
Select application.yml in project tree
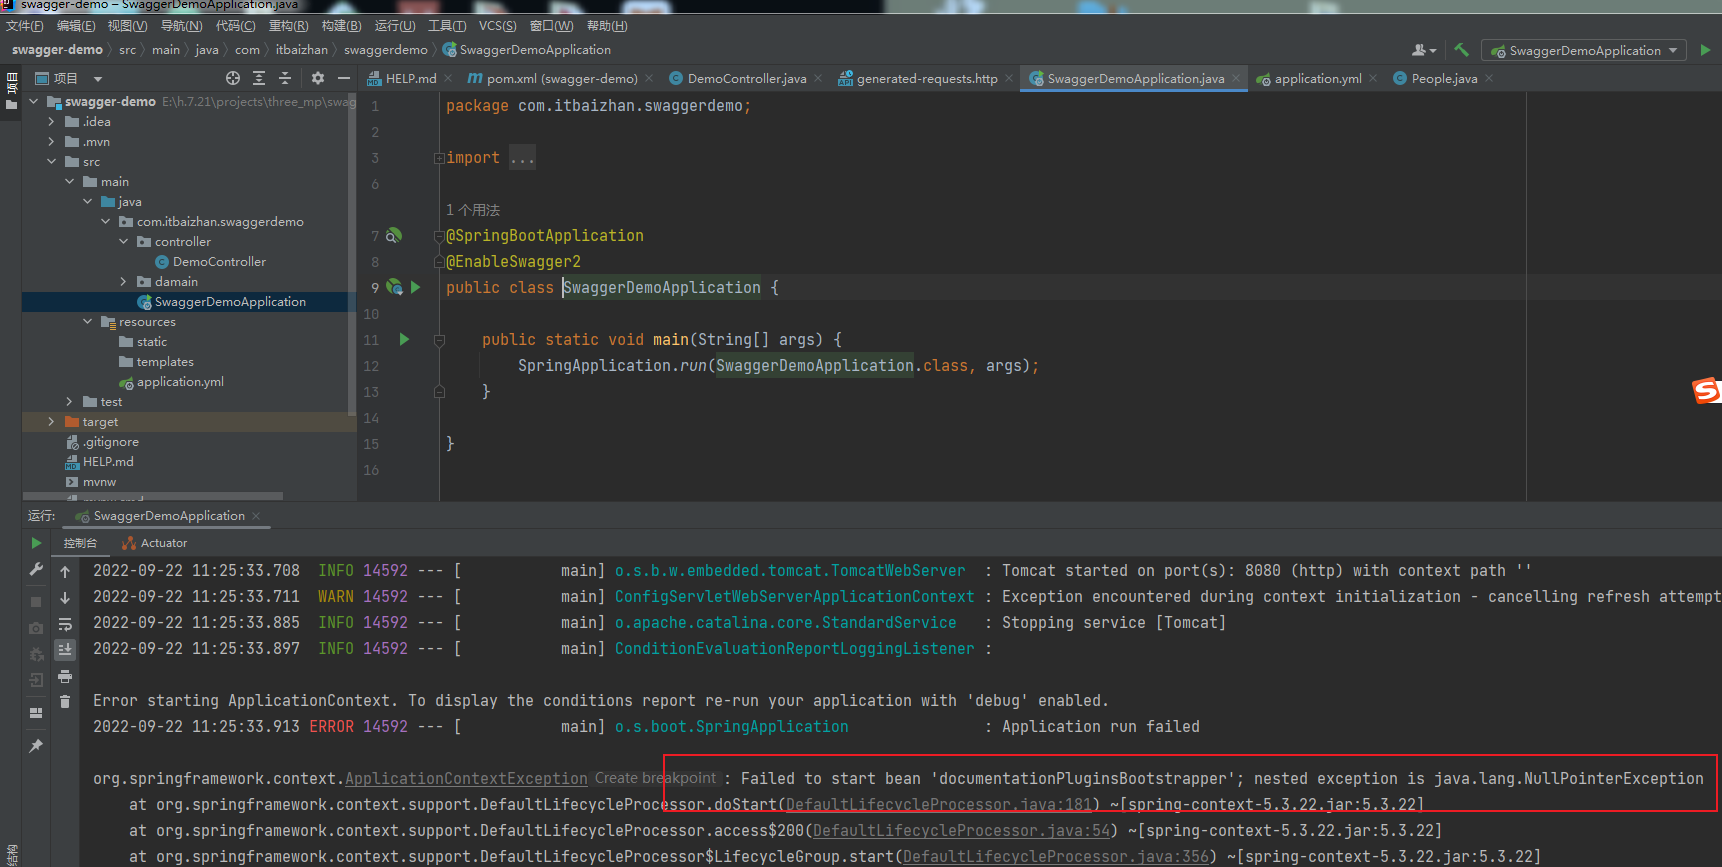[180, 382]
